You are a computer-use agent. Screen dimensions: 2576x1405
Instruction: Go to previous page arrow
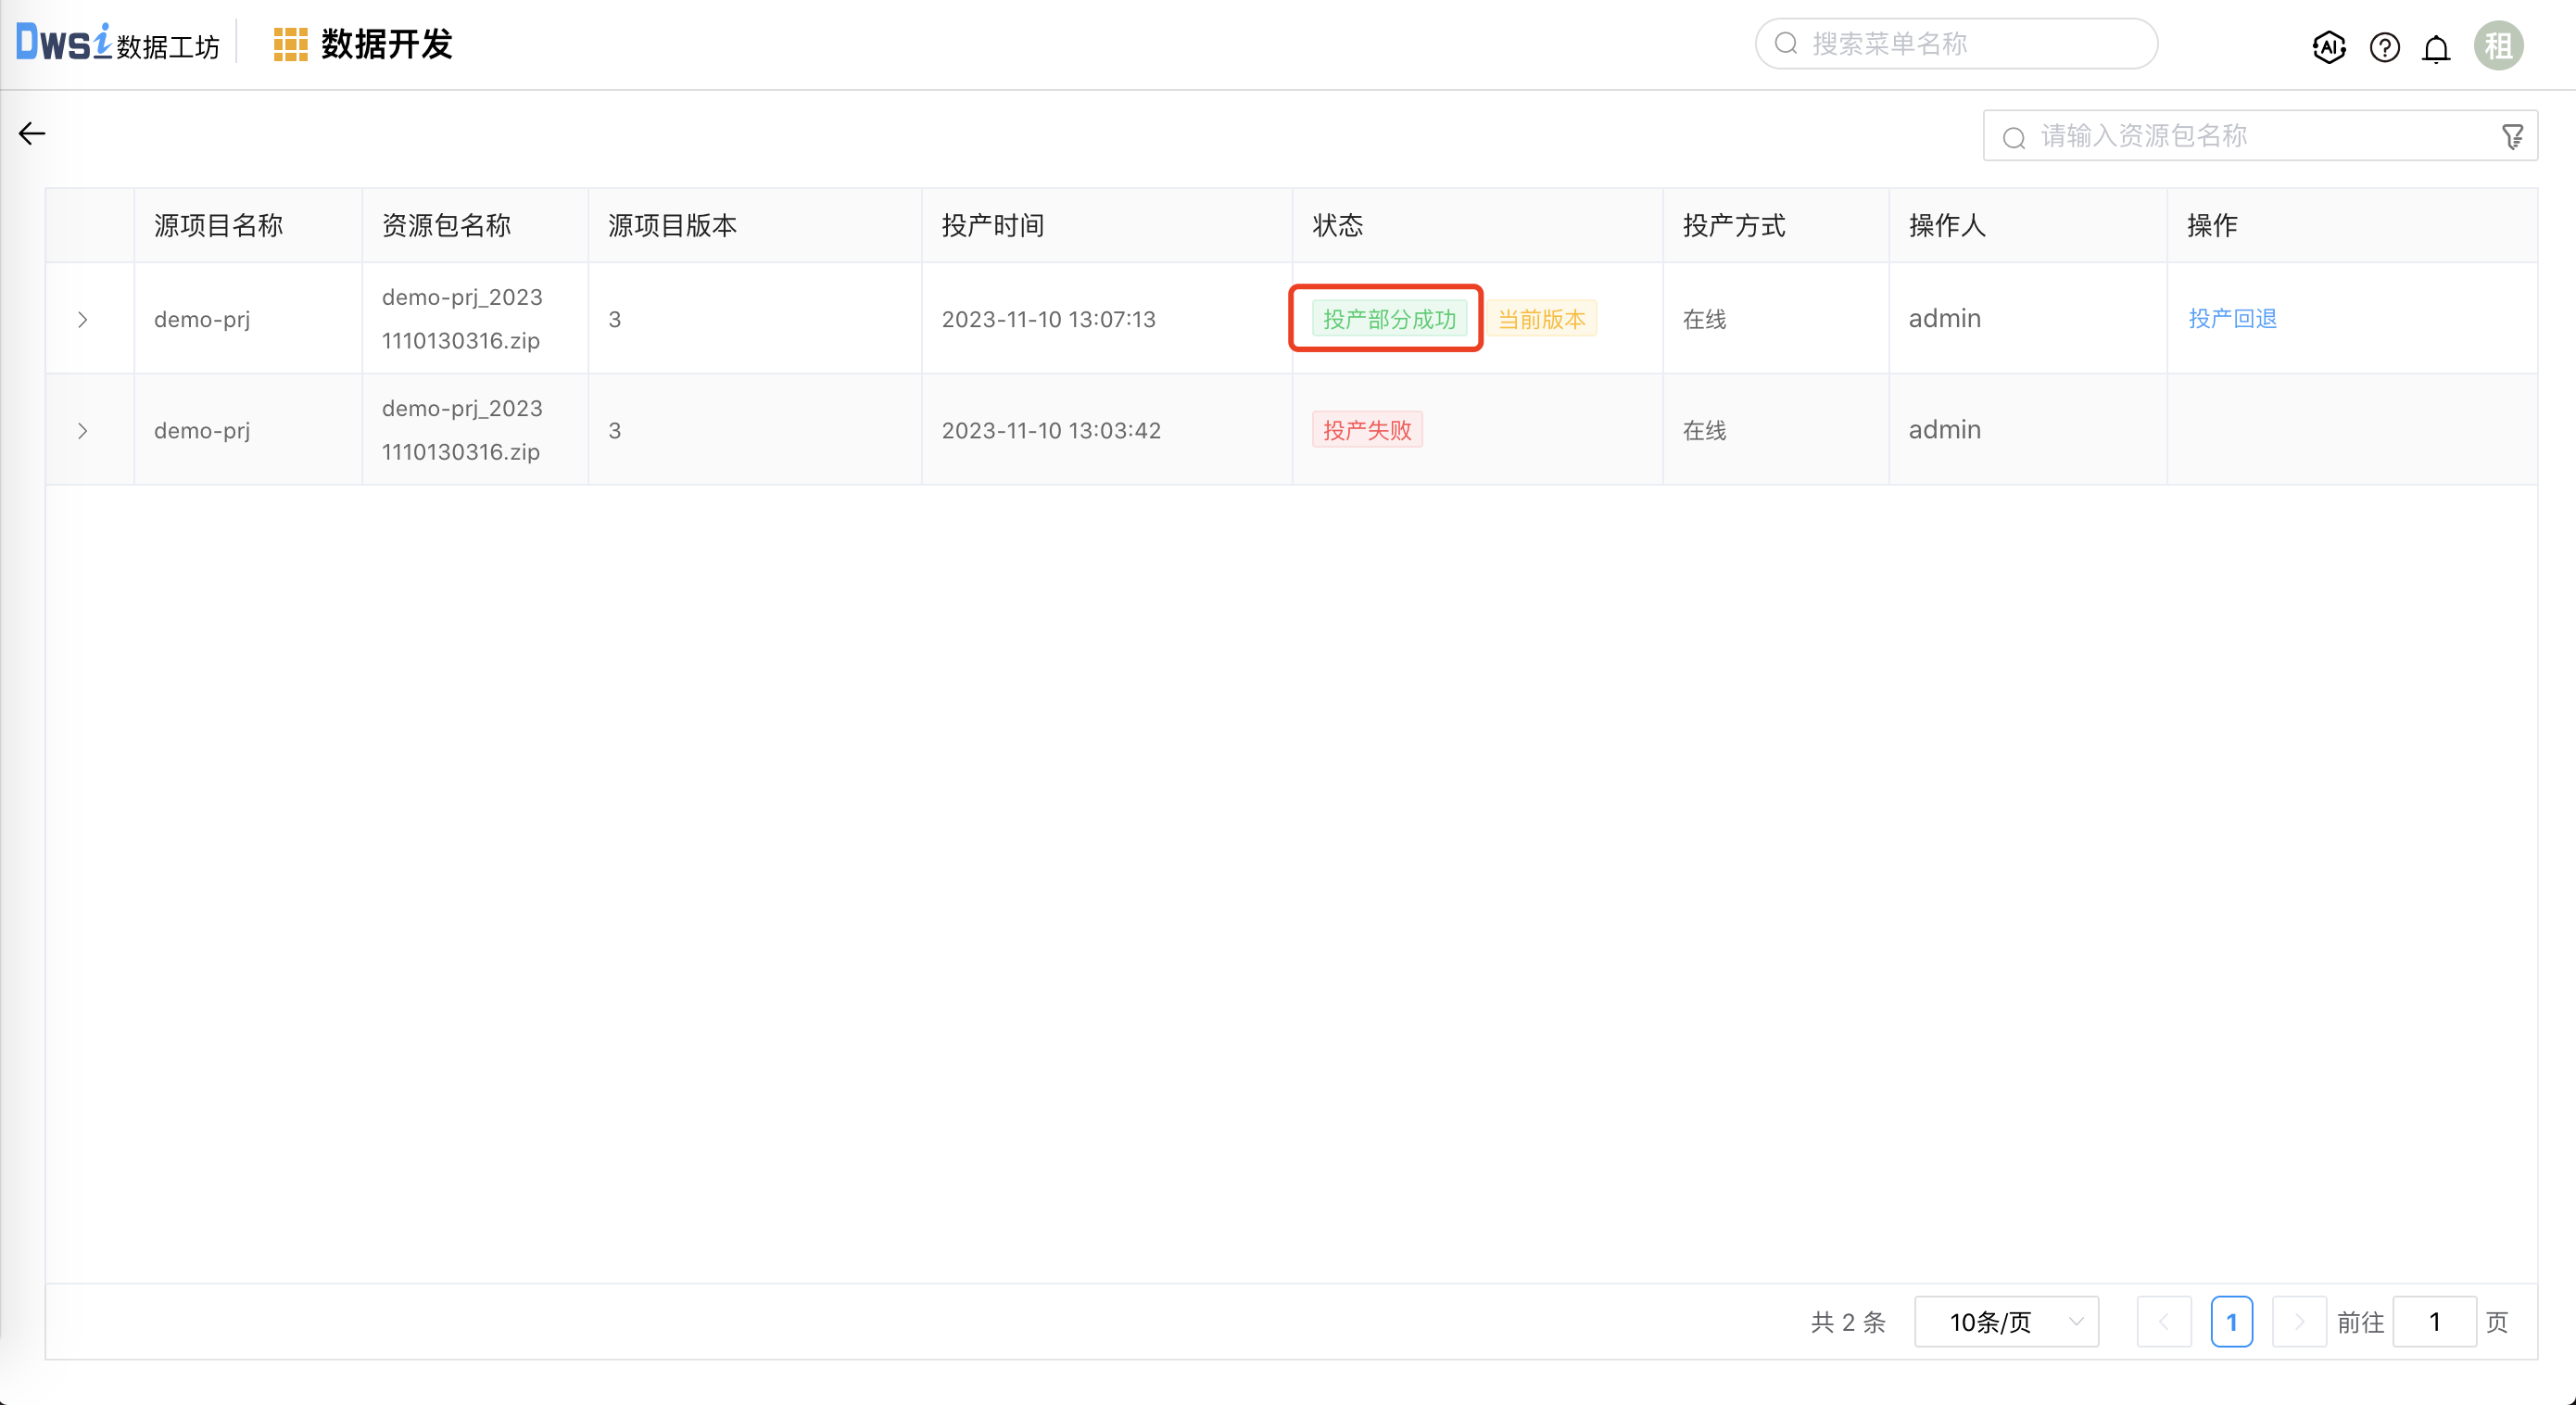[x=2163, y=1322]
